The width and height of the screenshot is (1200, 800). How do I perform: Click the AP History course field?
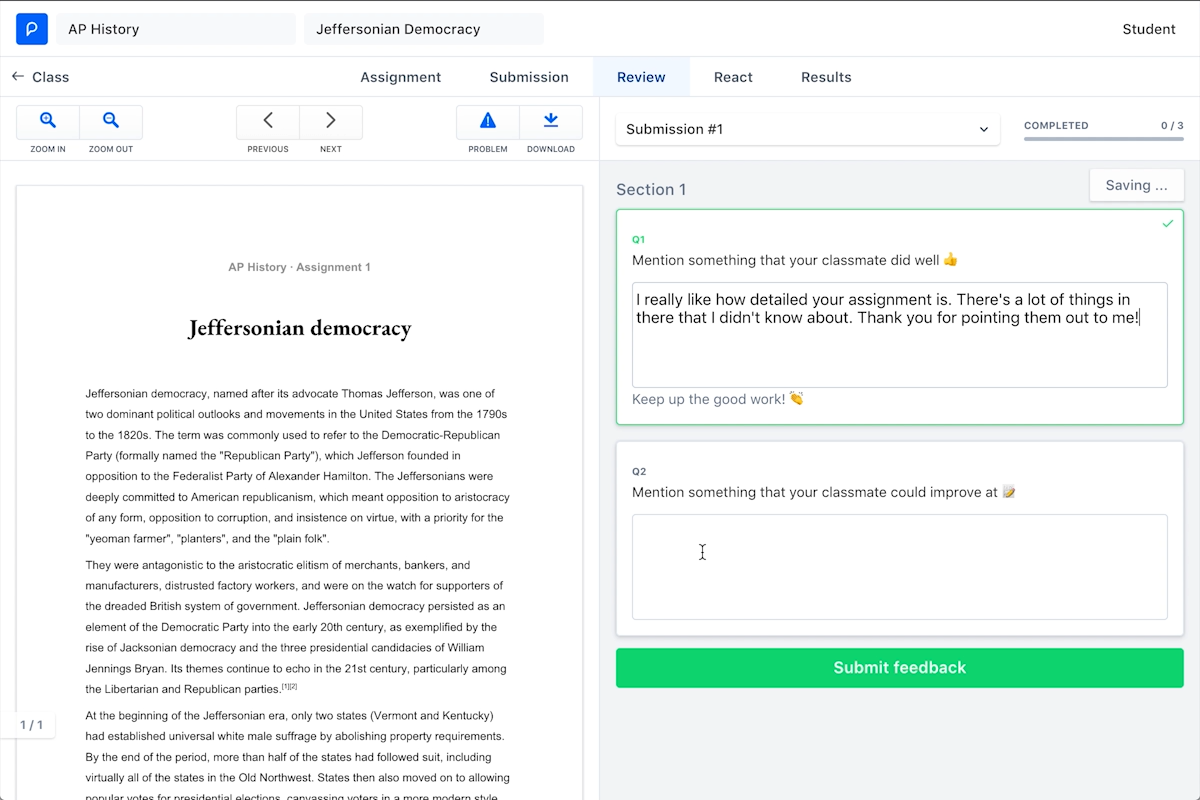[x=176, y=29]
